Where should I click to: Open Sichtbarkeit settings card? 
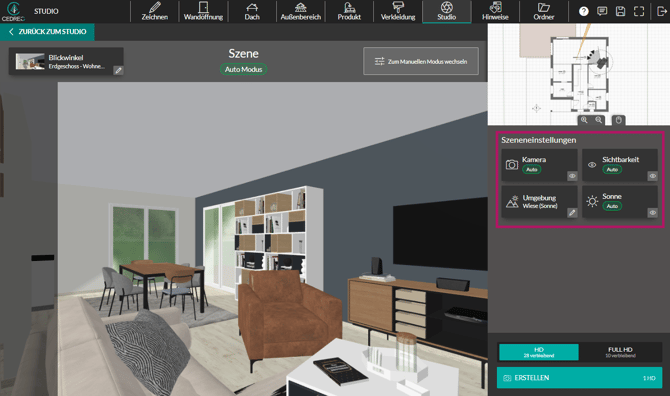620,165
